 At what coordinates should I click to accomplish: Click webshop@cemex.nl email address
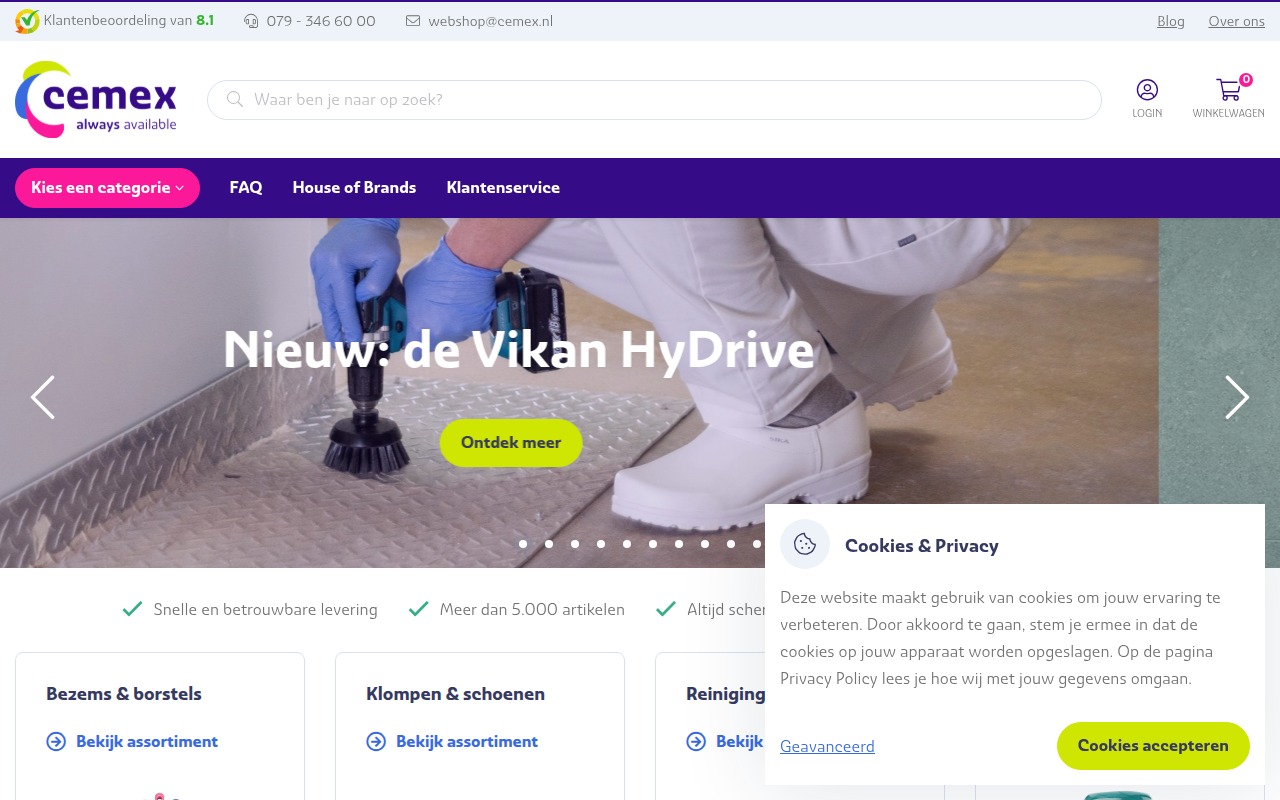pos(490,21)
